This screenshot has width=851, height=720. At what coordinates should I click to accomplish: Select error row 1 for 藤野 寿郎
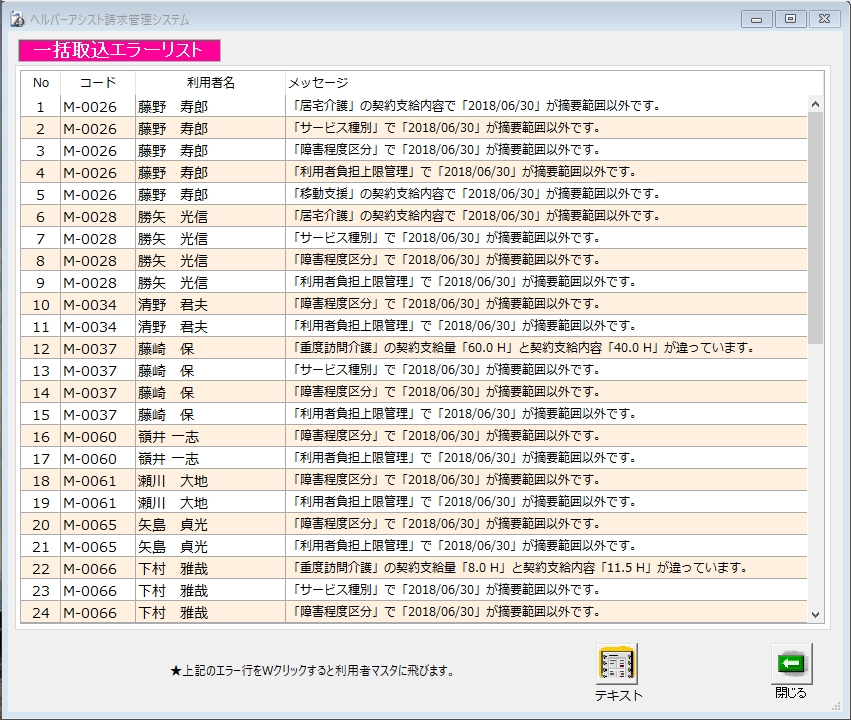[173, 106]
